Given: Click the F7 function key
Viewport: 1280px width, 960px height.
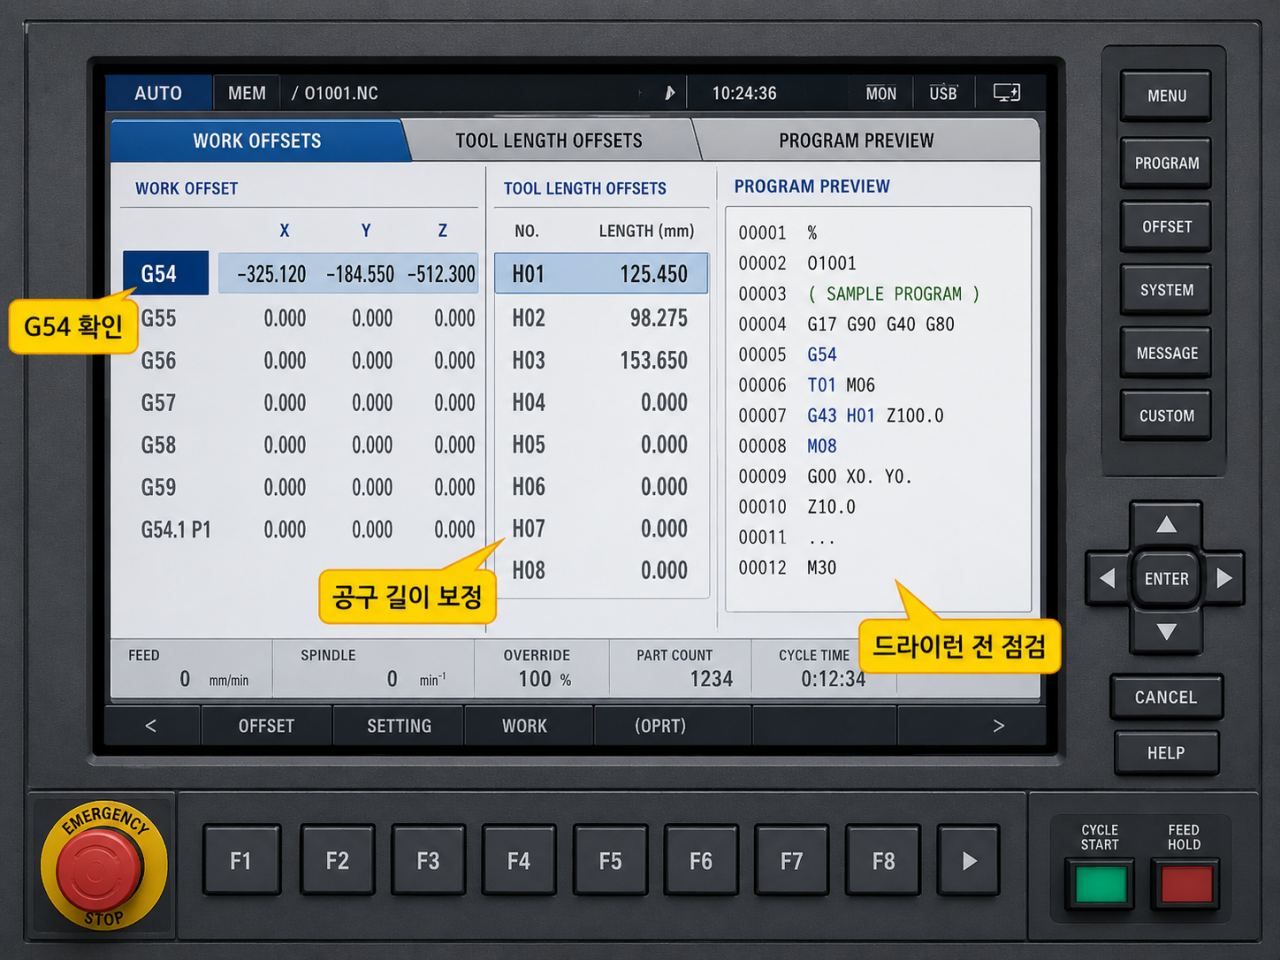Looking at the screenshot, I should (x=791, y=860).
